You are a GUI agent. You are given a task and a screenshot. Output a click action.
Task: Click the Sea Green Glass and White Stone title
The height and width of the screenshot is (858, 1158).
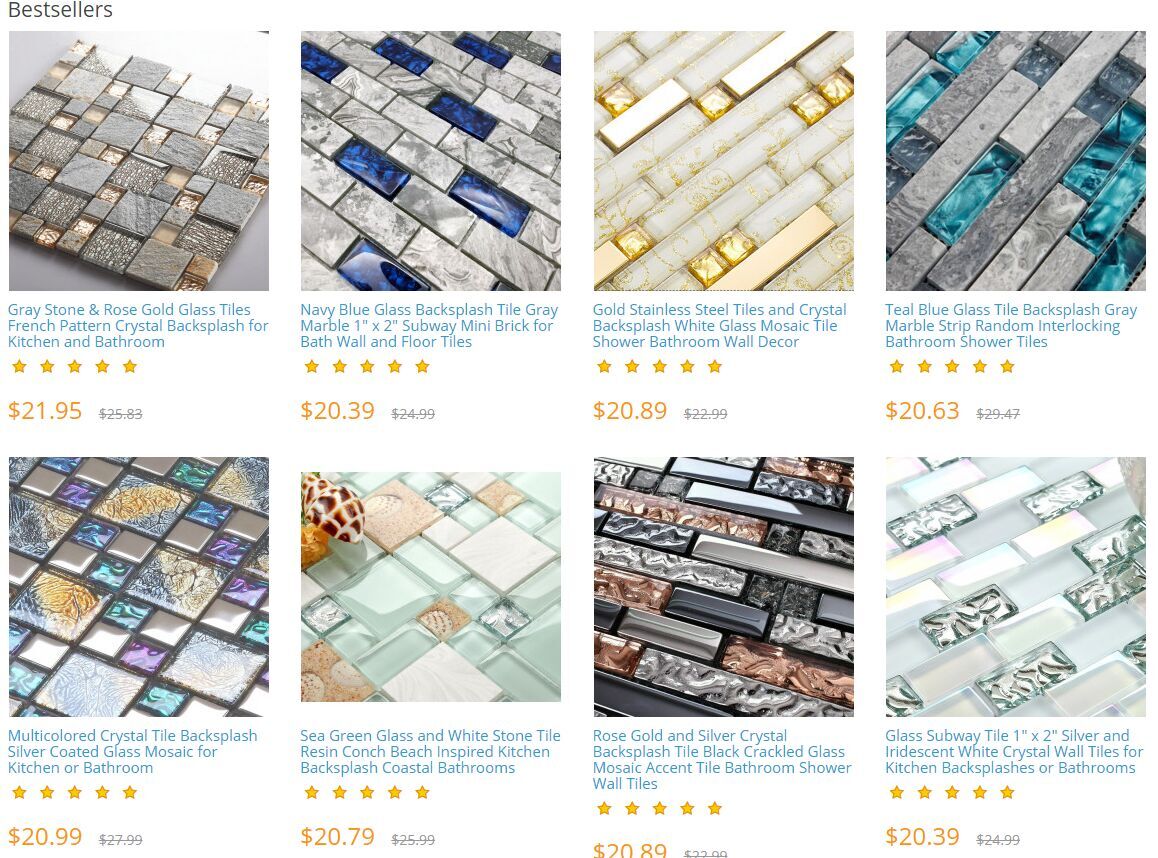[431, 752]
